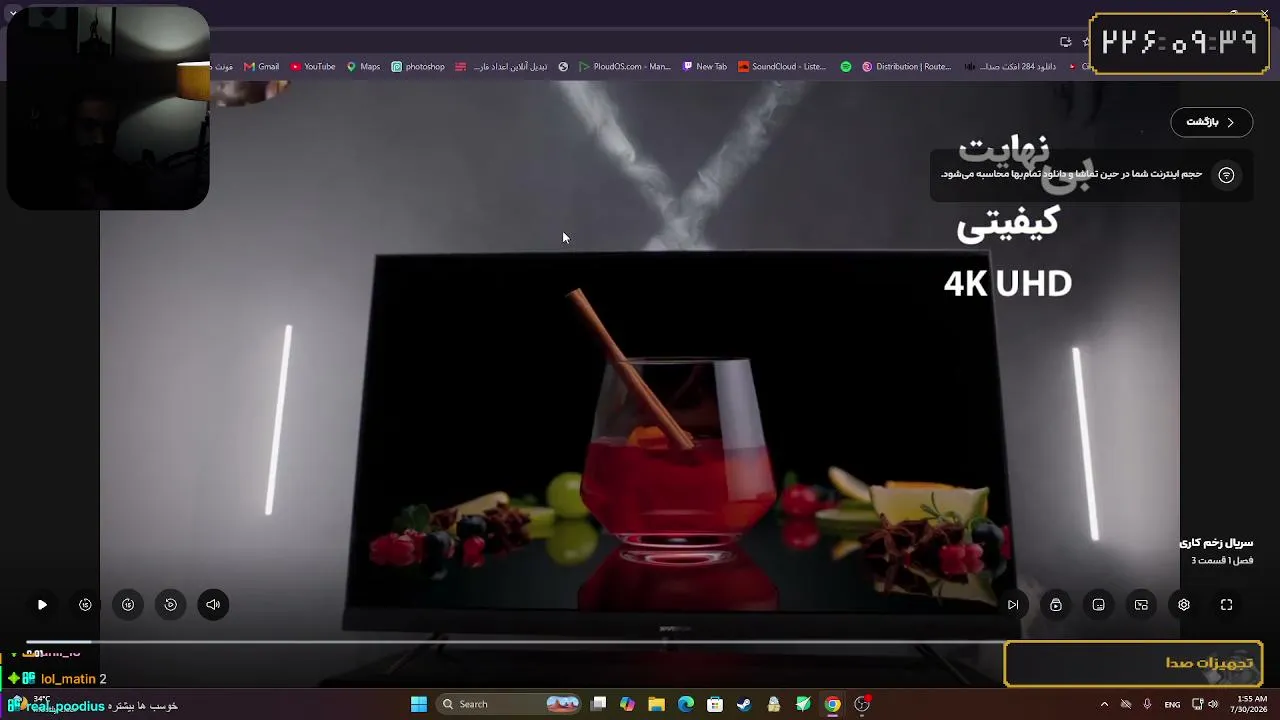1280x720 pixels.
Task: Open the New Tab bookmark
Action: (705, 67)
